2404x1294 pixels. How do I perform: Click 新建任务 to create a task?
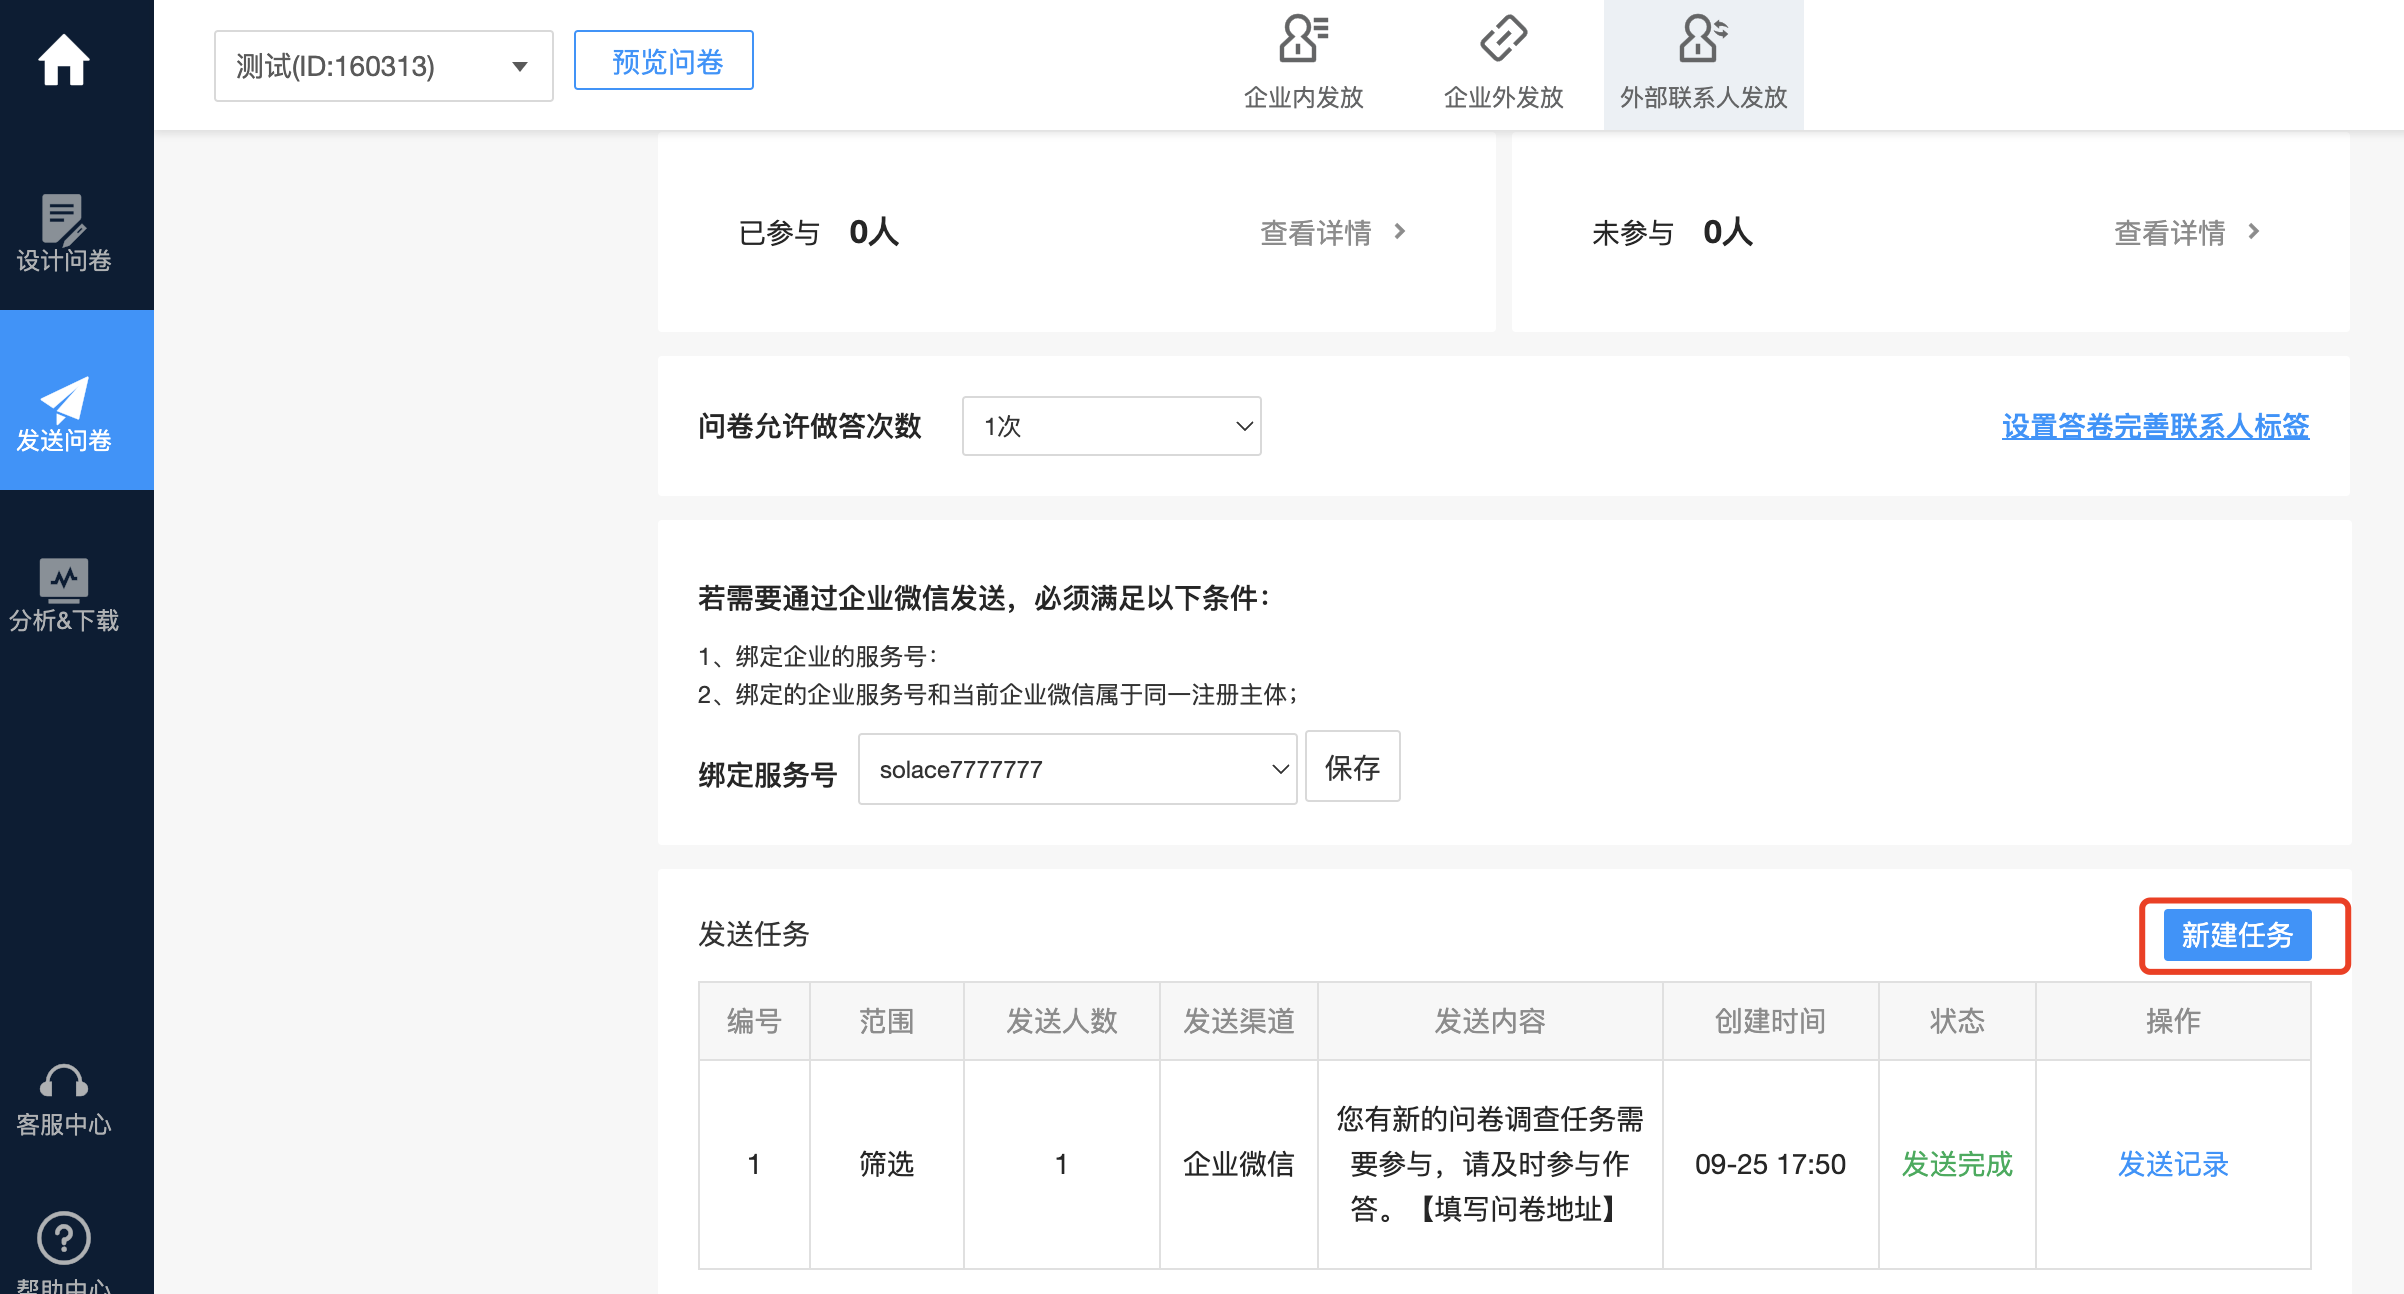2238,935
